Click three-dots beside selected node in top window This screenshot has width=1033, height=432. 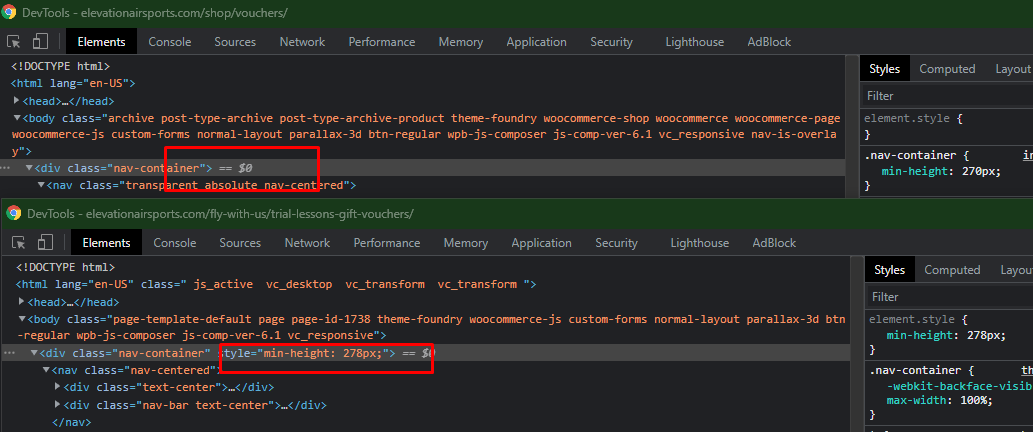click(7, 168)
